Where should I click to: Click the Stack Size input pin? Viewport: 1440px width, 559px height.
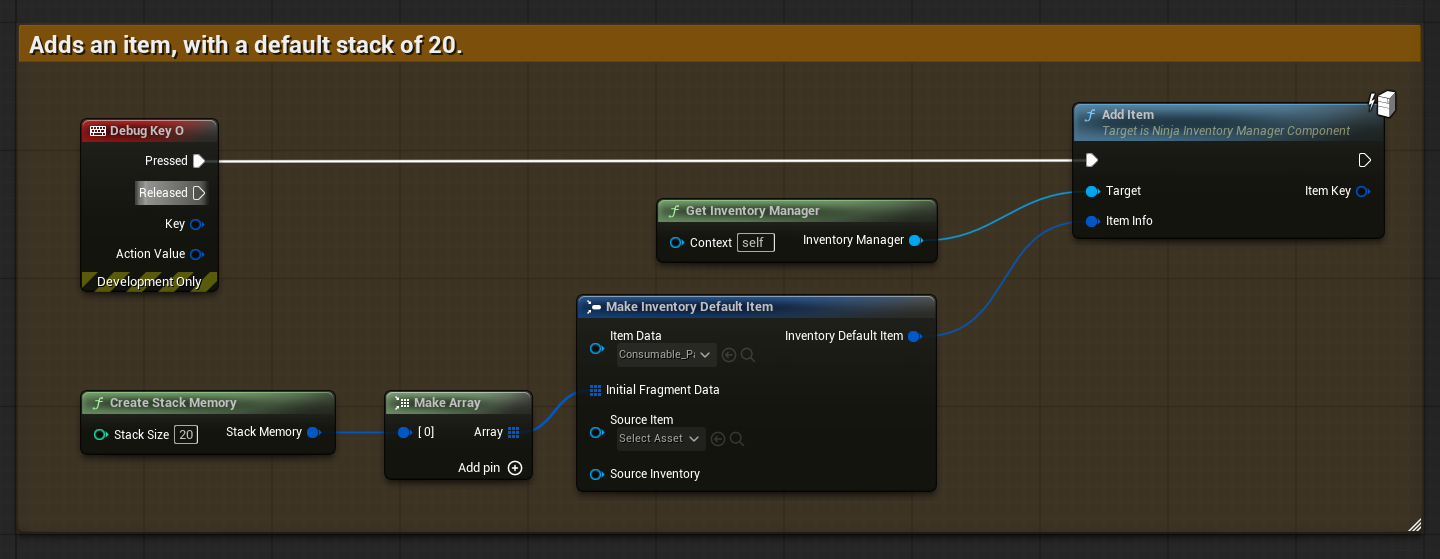pos(101,435)
